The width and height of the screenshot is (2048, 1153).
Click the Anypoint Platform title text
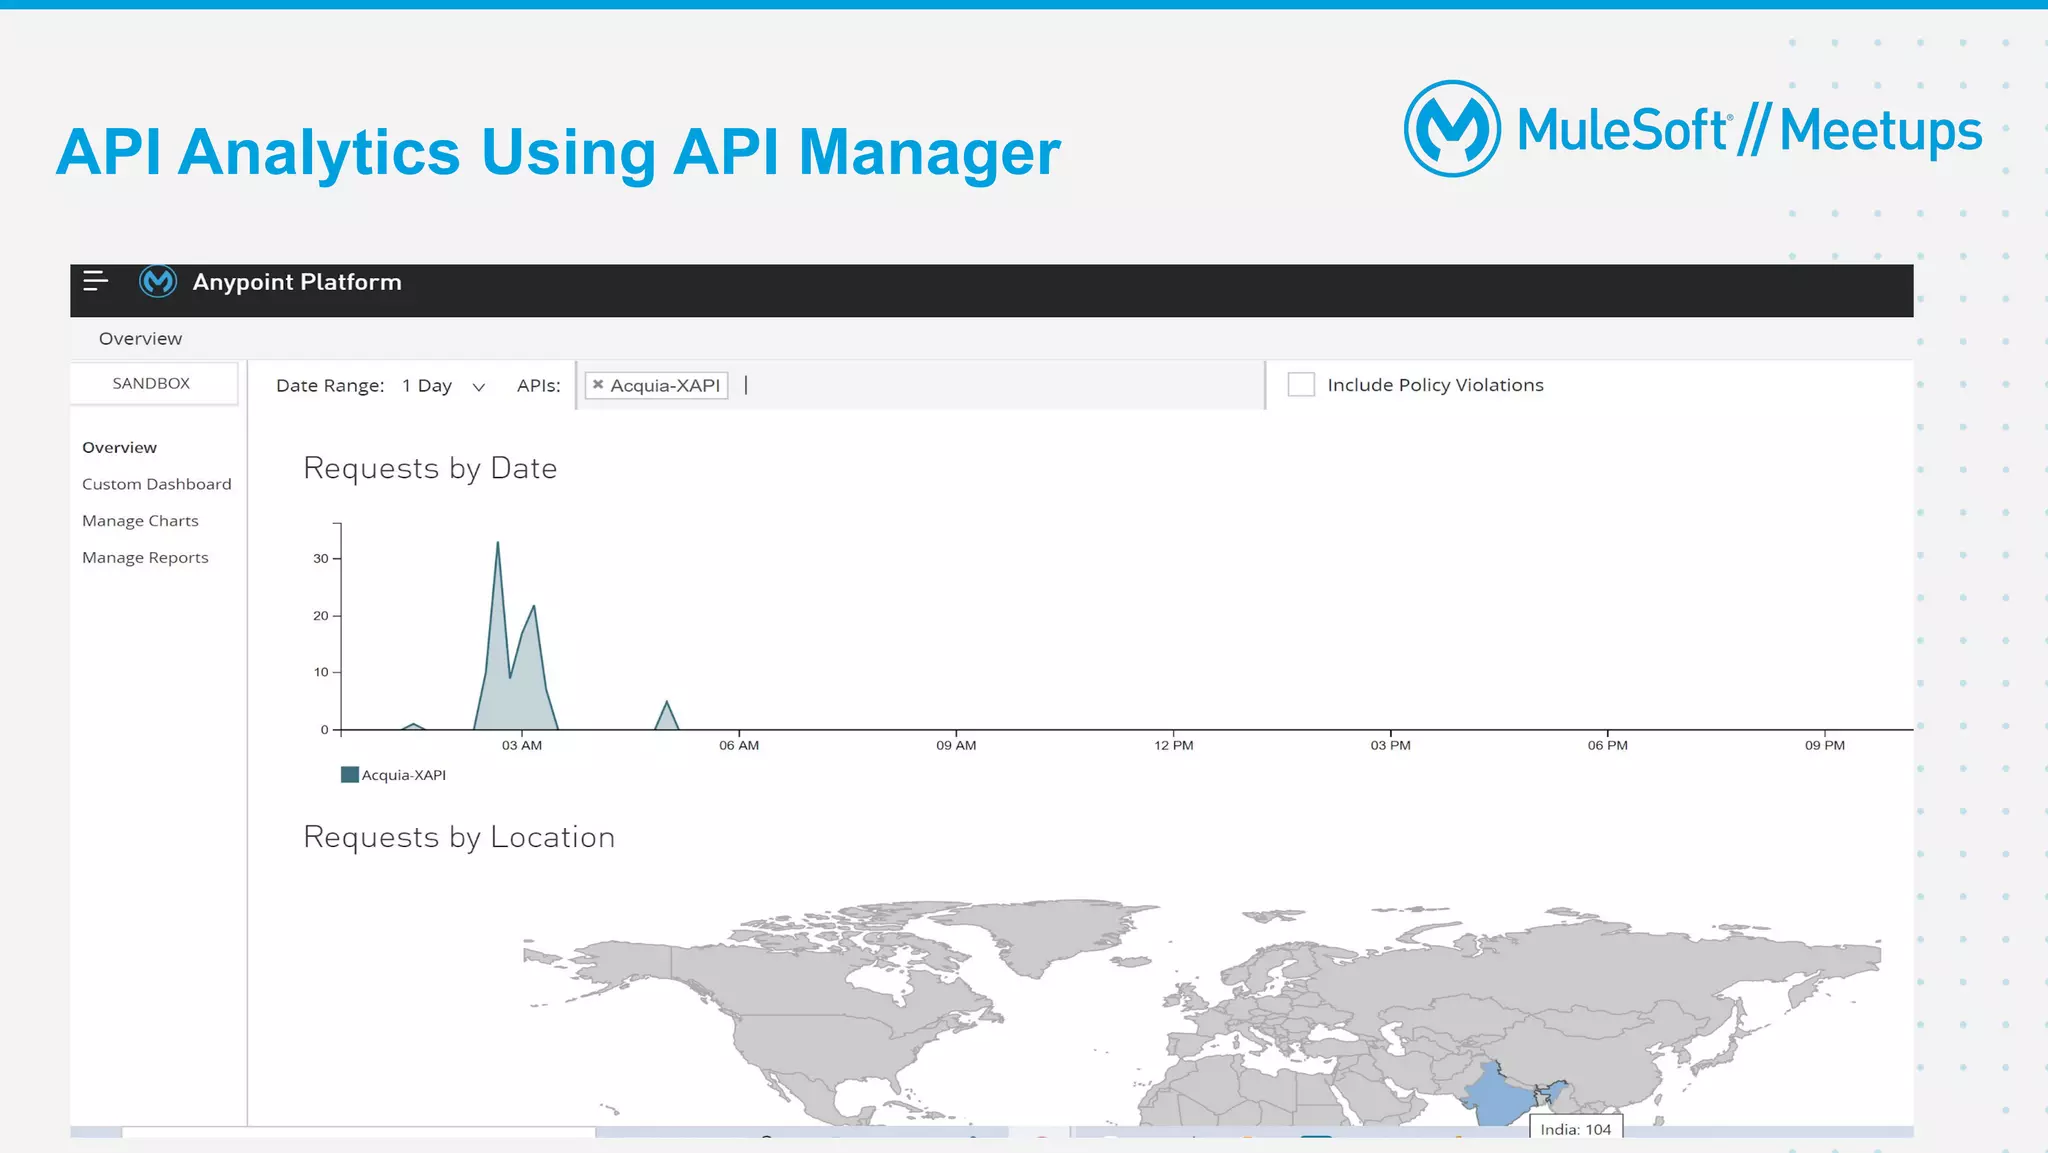(x=297, y=282)
